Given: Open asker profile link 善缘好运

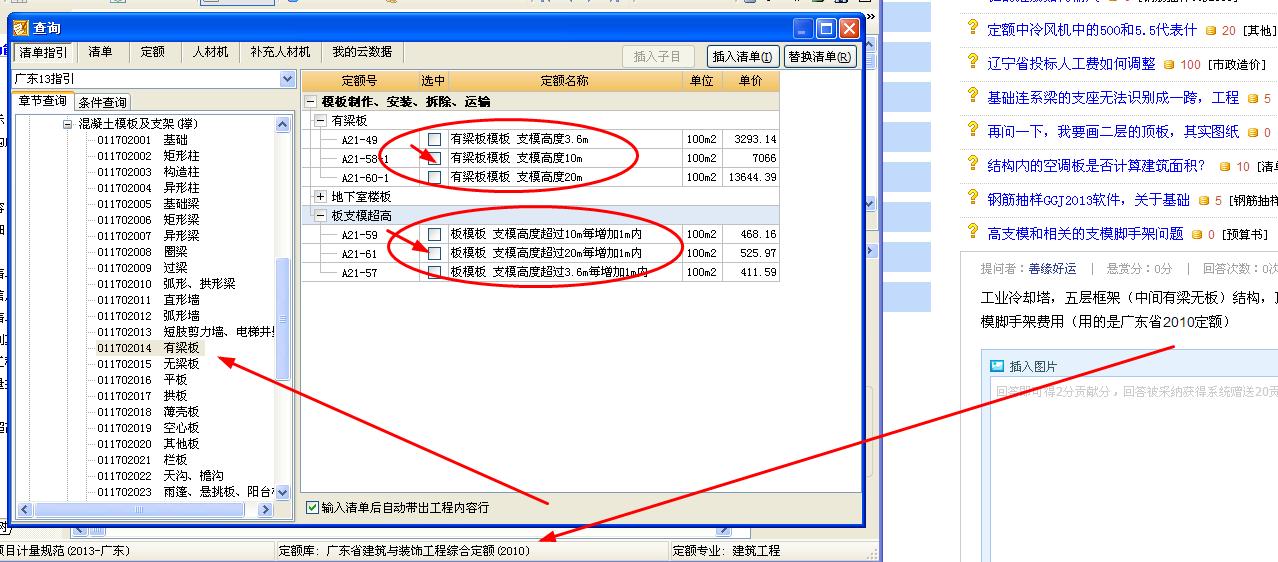Looking at the screenshot, I should point(1051,269).
